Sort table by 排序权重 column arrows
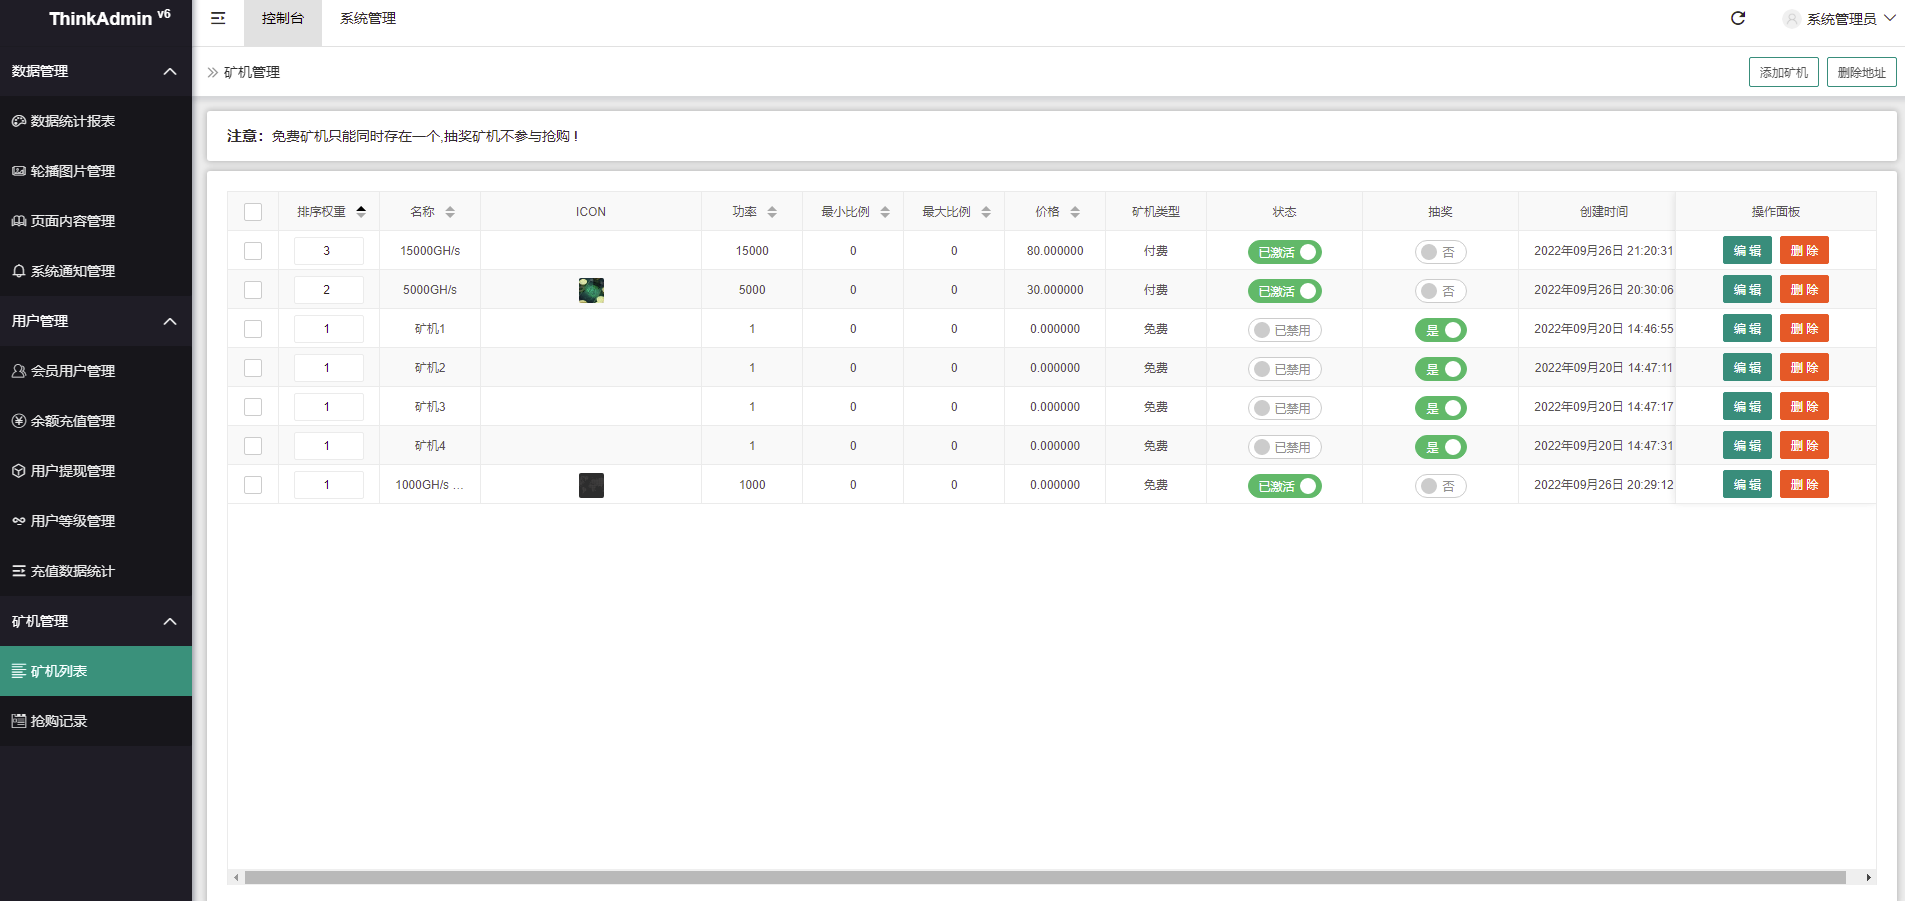1905x901 pixels. pos(361,212)
